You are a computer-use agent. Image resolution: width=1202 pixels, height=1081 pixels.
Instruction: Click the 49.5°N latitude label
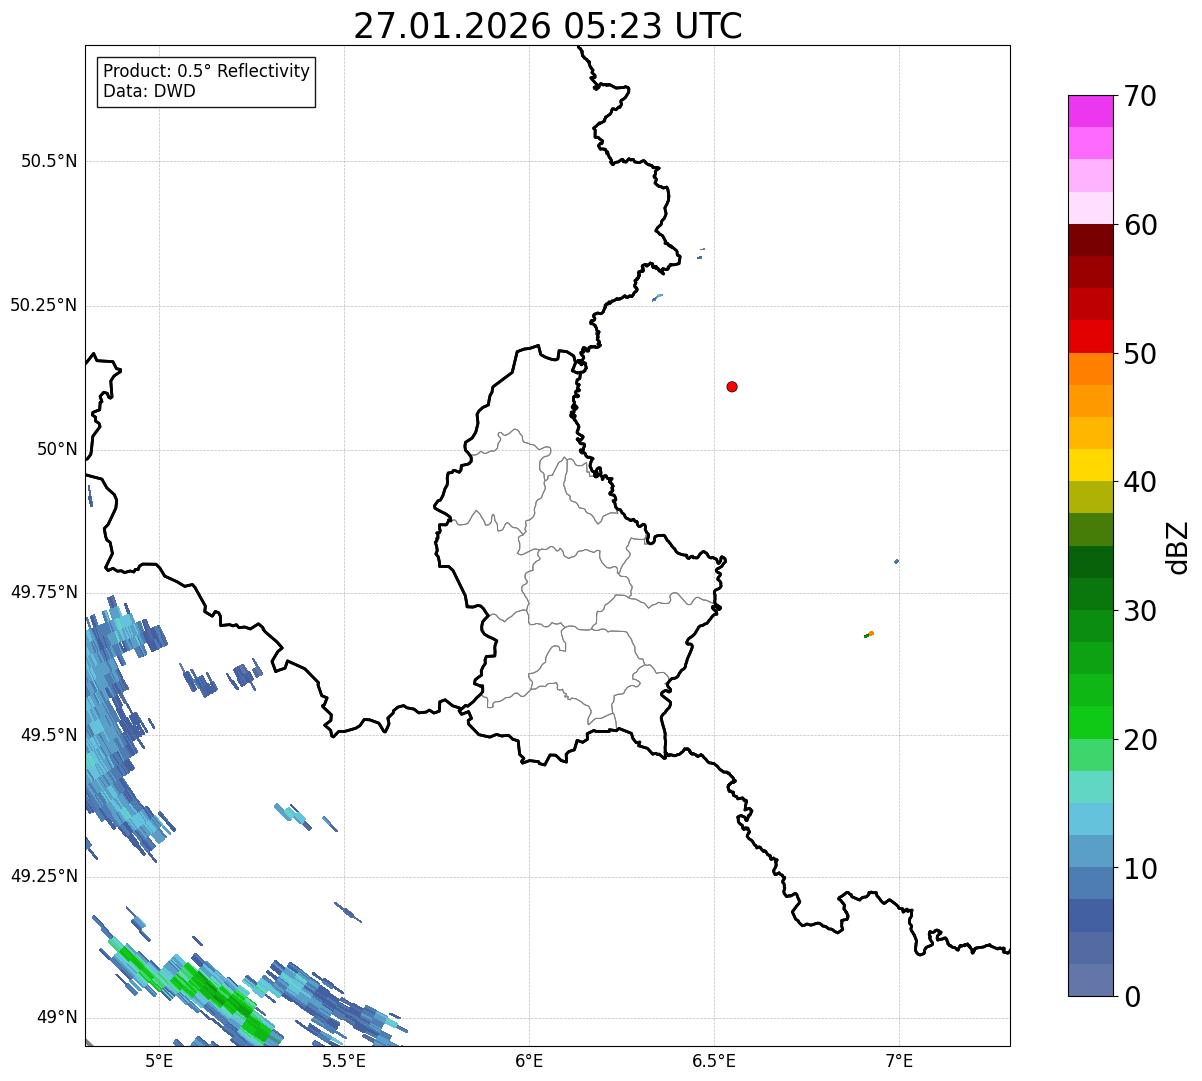[x=49, y=735]
